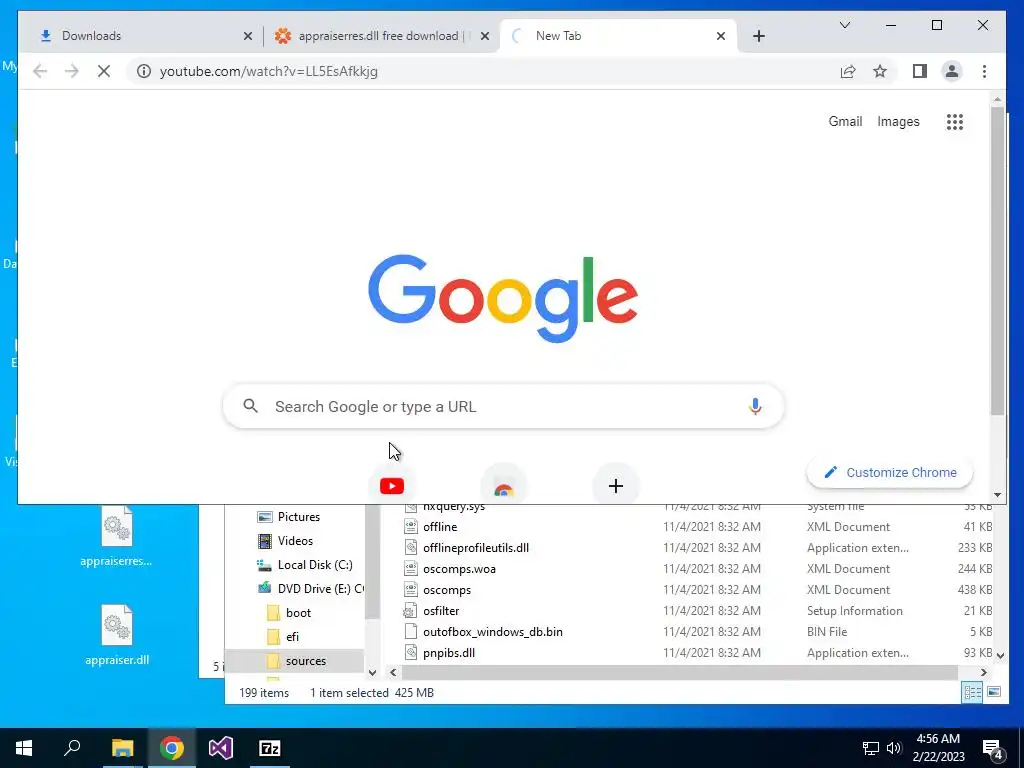Open the Images link
This screenshot has height=768, width=1024.
pos(898,121)
